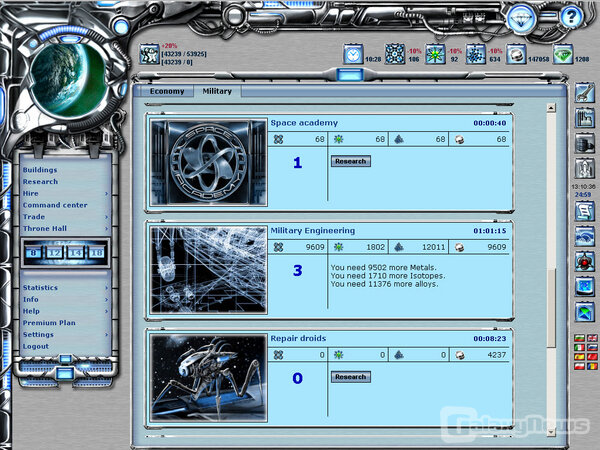Click the Military Engineering timer 01:01:15

pyautogui.click(x=490, y=231)
